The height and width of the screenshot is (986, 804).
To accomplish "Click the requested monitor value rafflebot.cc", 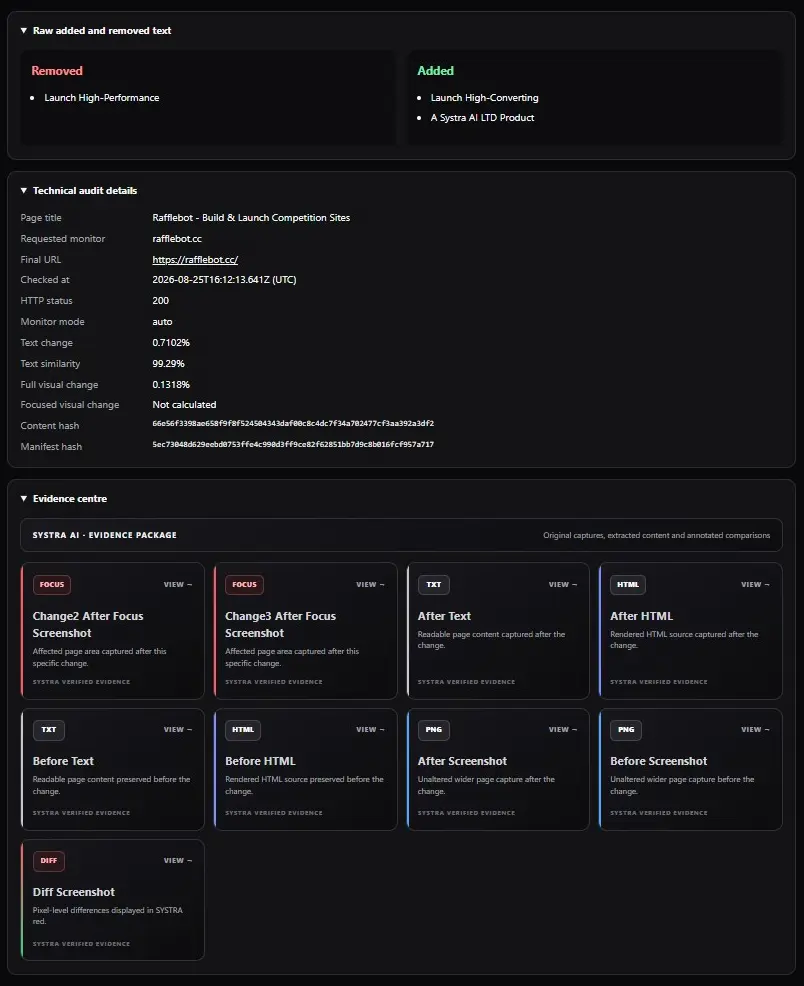I will click(x=177, y=239).
